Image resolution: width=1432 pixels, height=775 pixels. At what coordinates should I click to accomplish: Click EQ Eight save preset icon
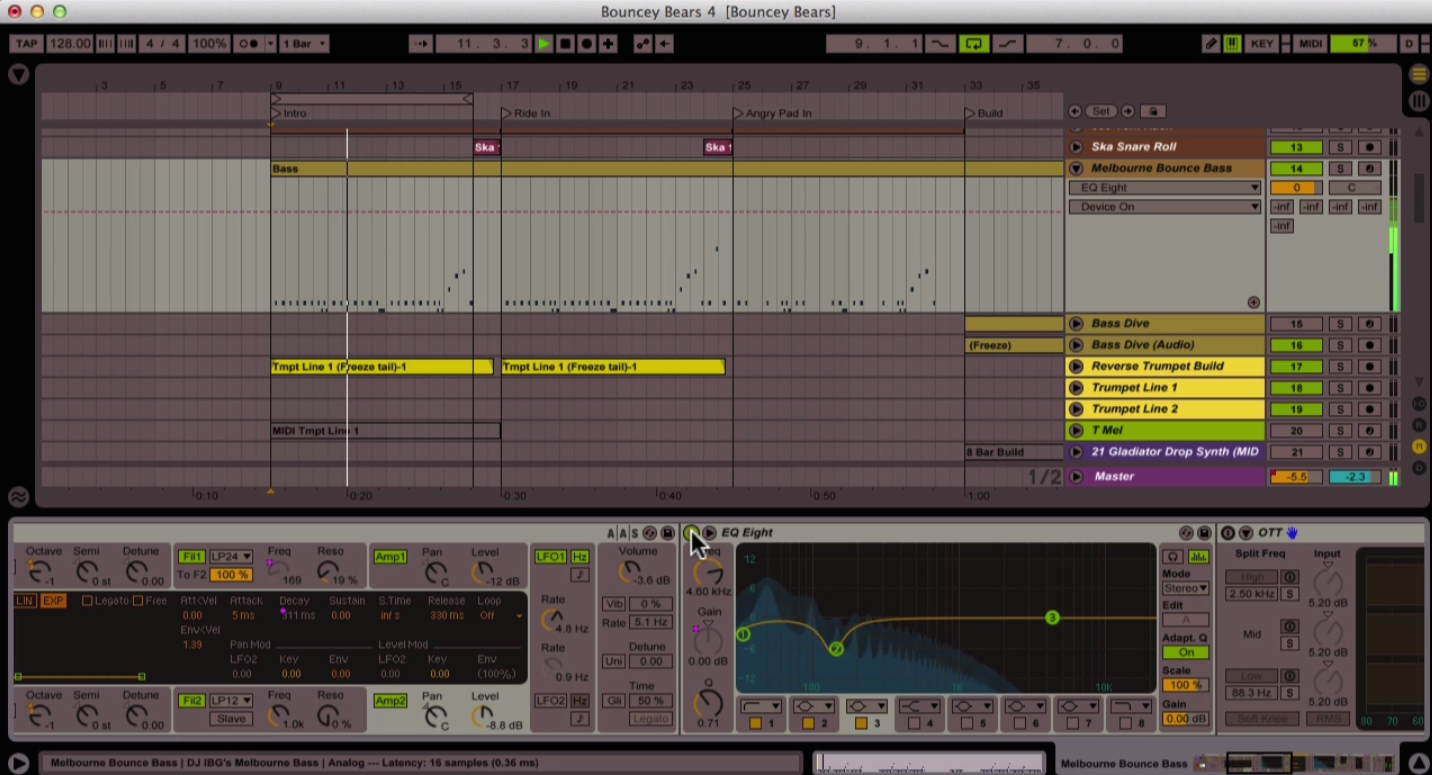1204,533
